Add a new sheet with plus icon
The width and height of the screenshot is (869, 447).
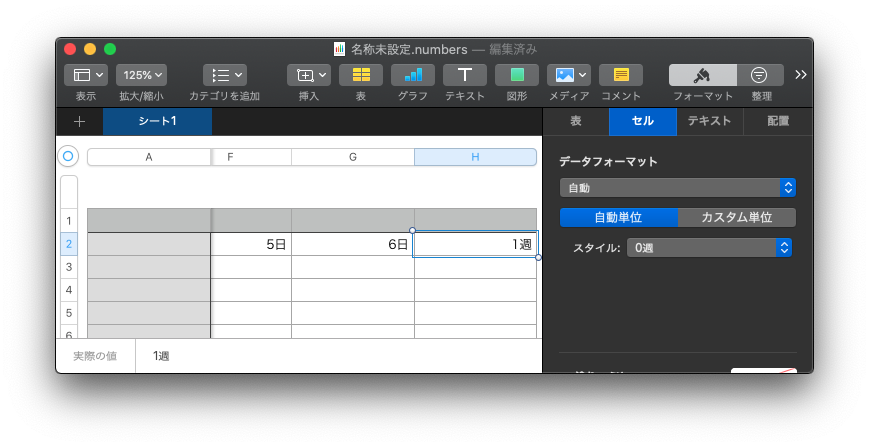(80, 121)
